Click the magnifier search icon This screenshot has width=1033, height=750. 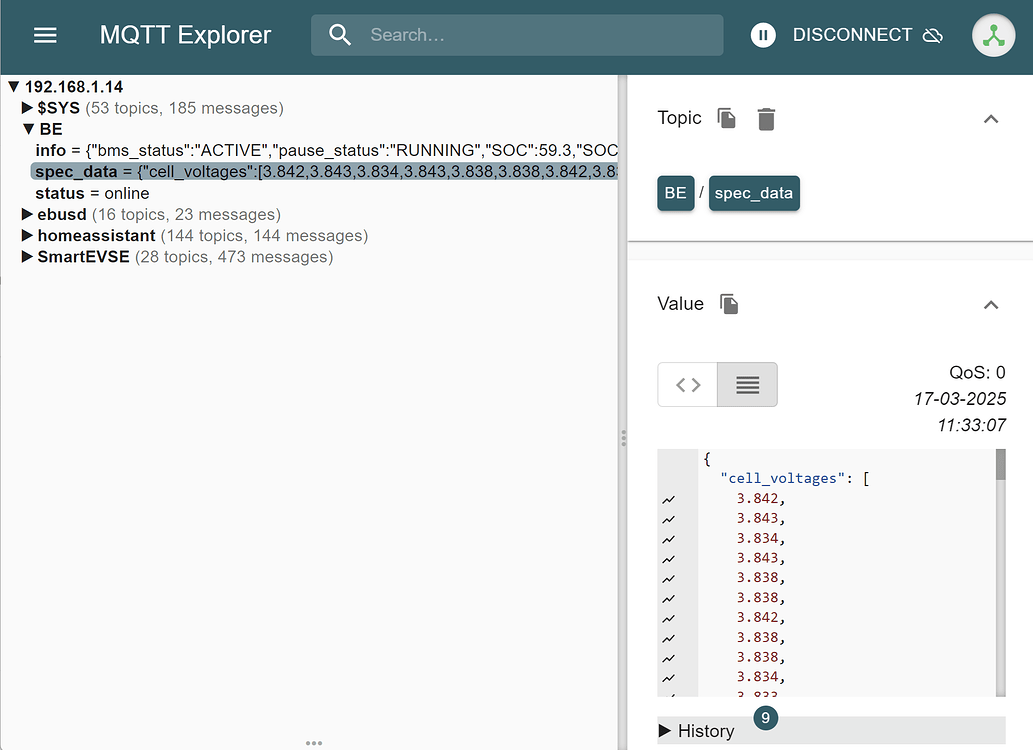coord(340,35)
